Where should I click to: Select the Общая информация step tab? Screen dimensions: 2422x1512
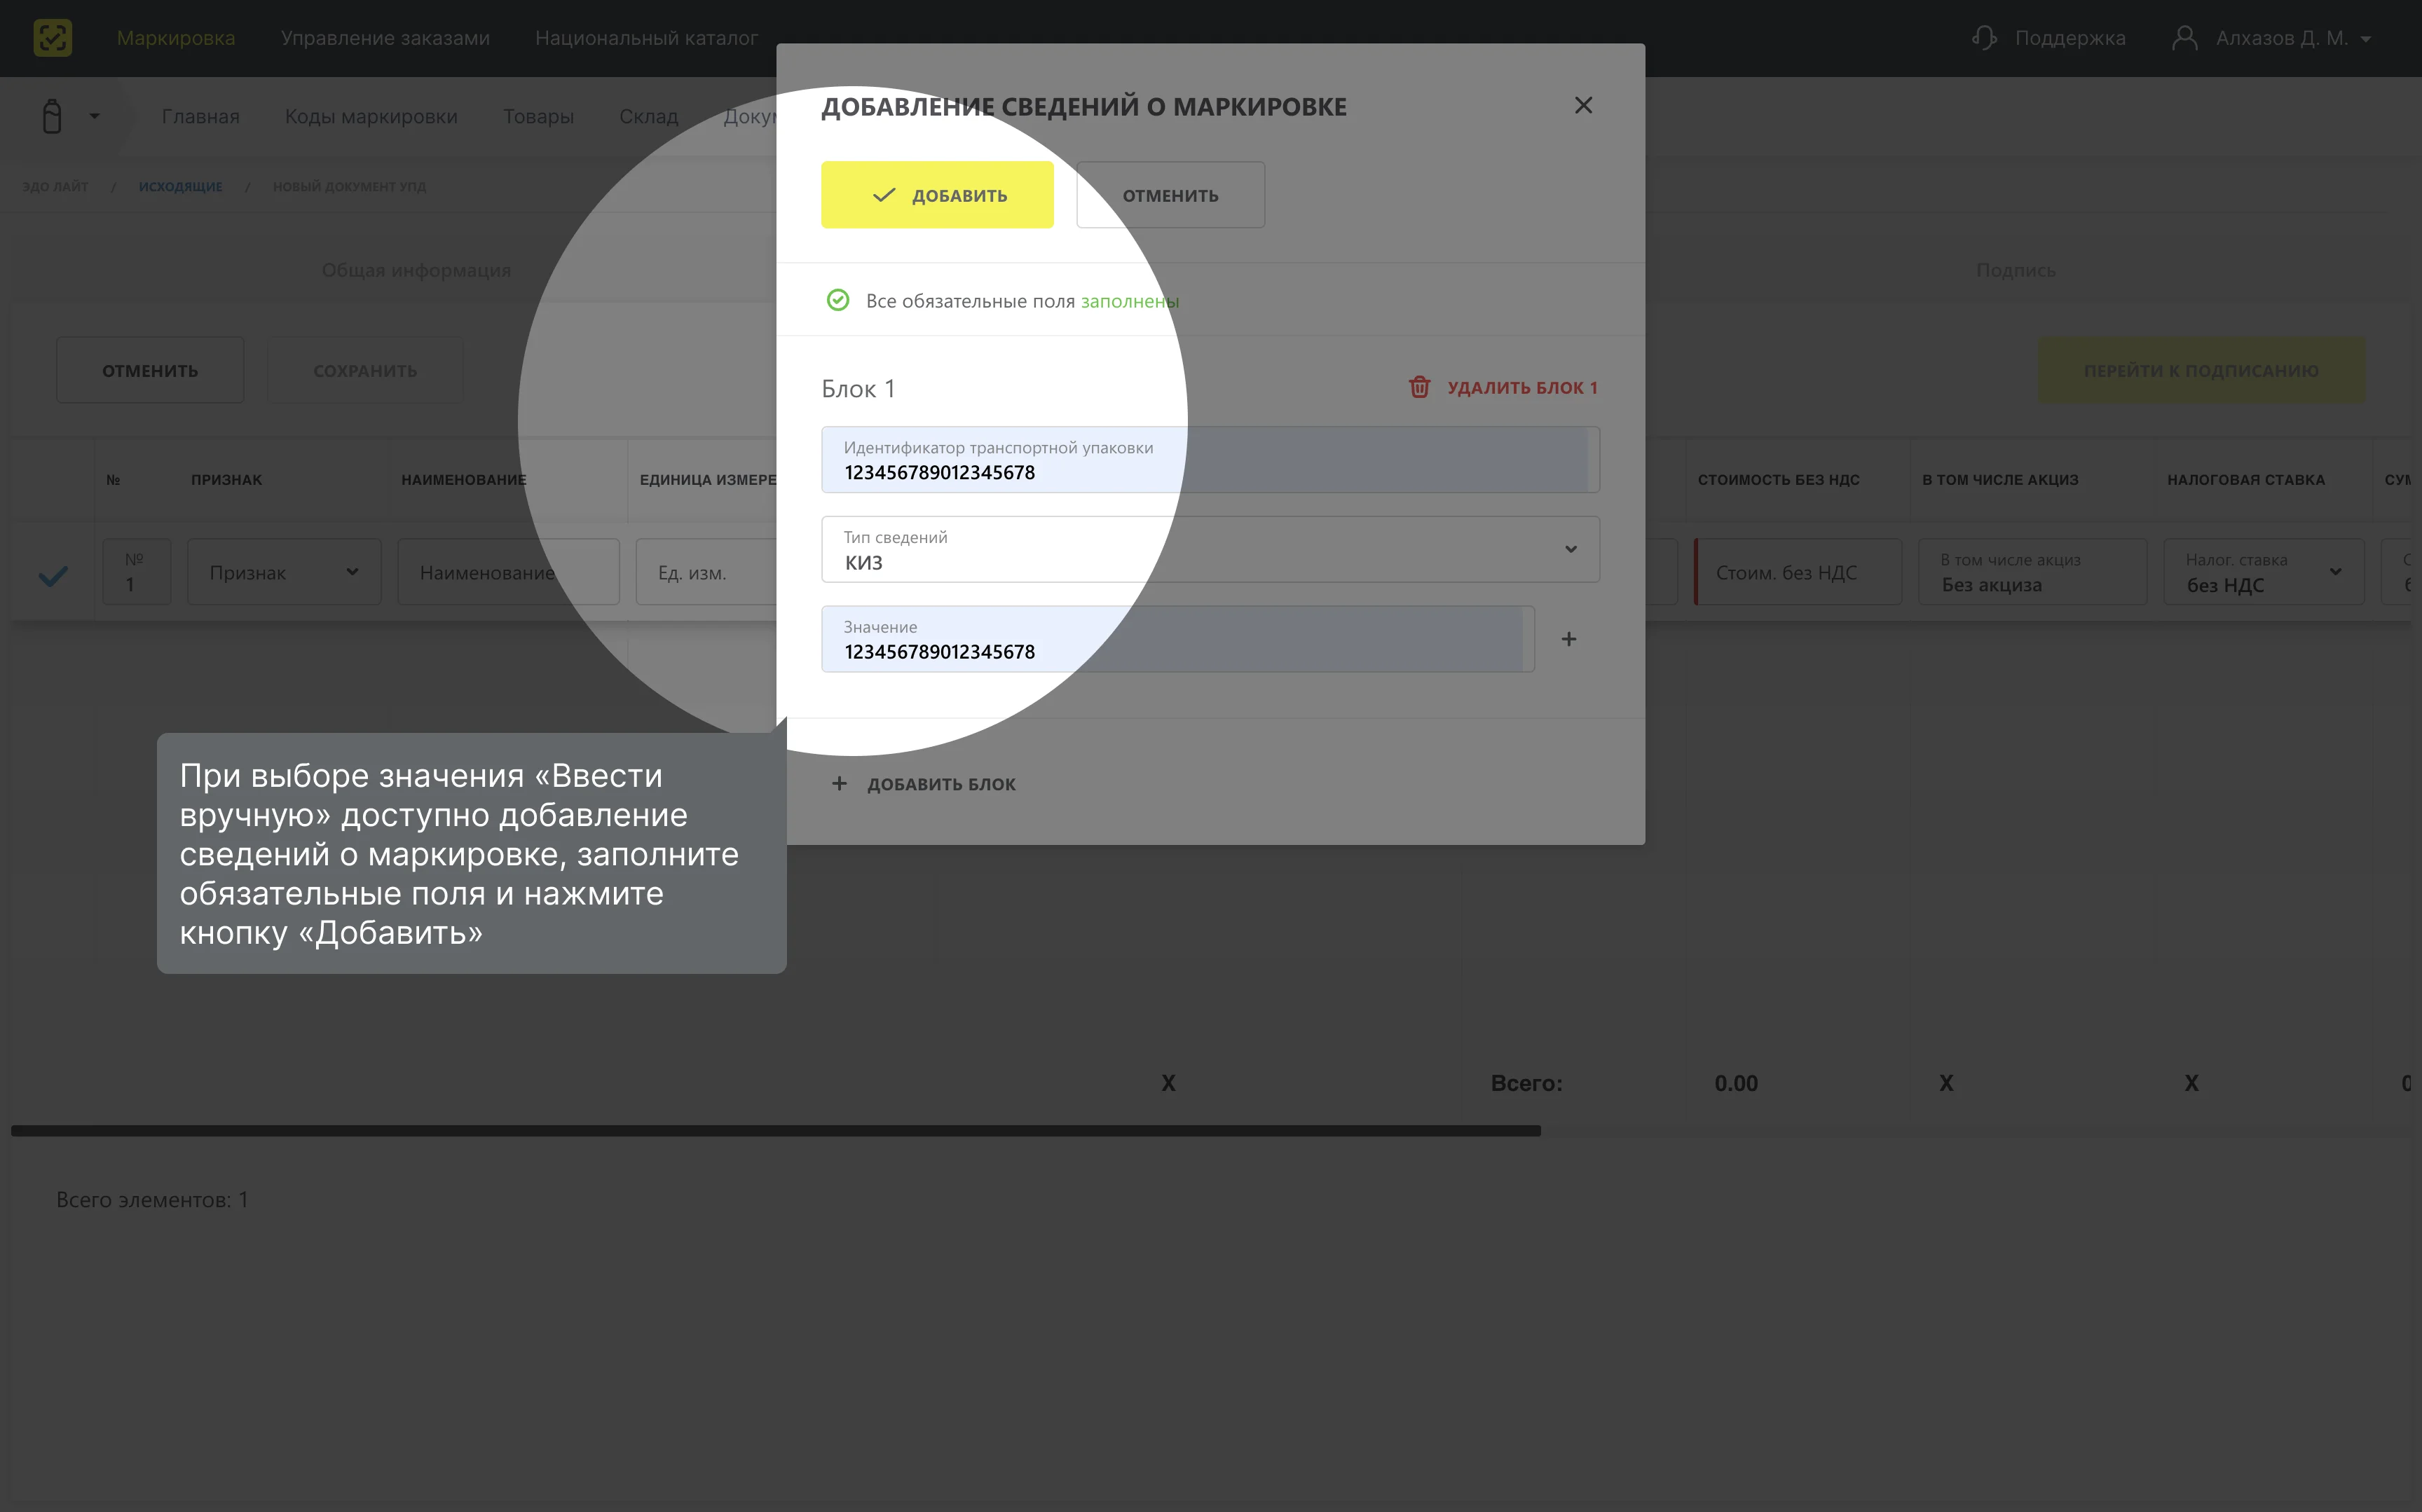[416, 270]
